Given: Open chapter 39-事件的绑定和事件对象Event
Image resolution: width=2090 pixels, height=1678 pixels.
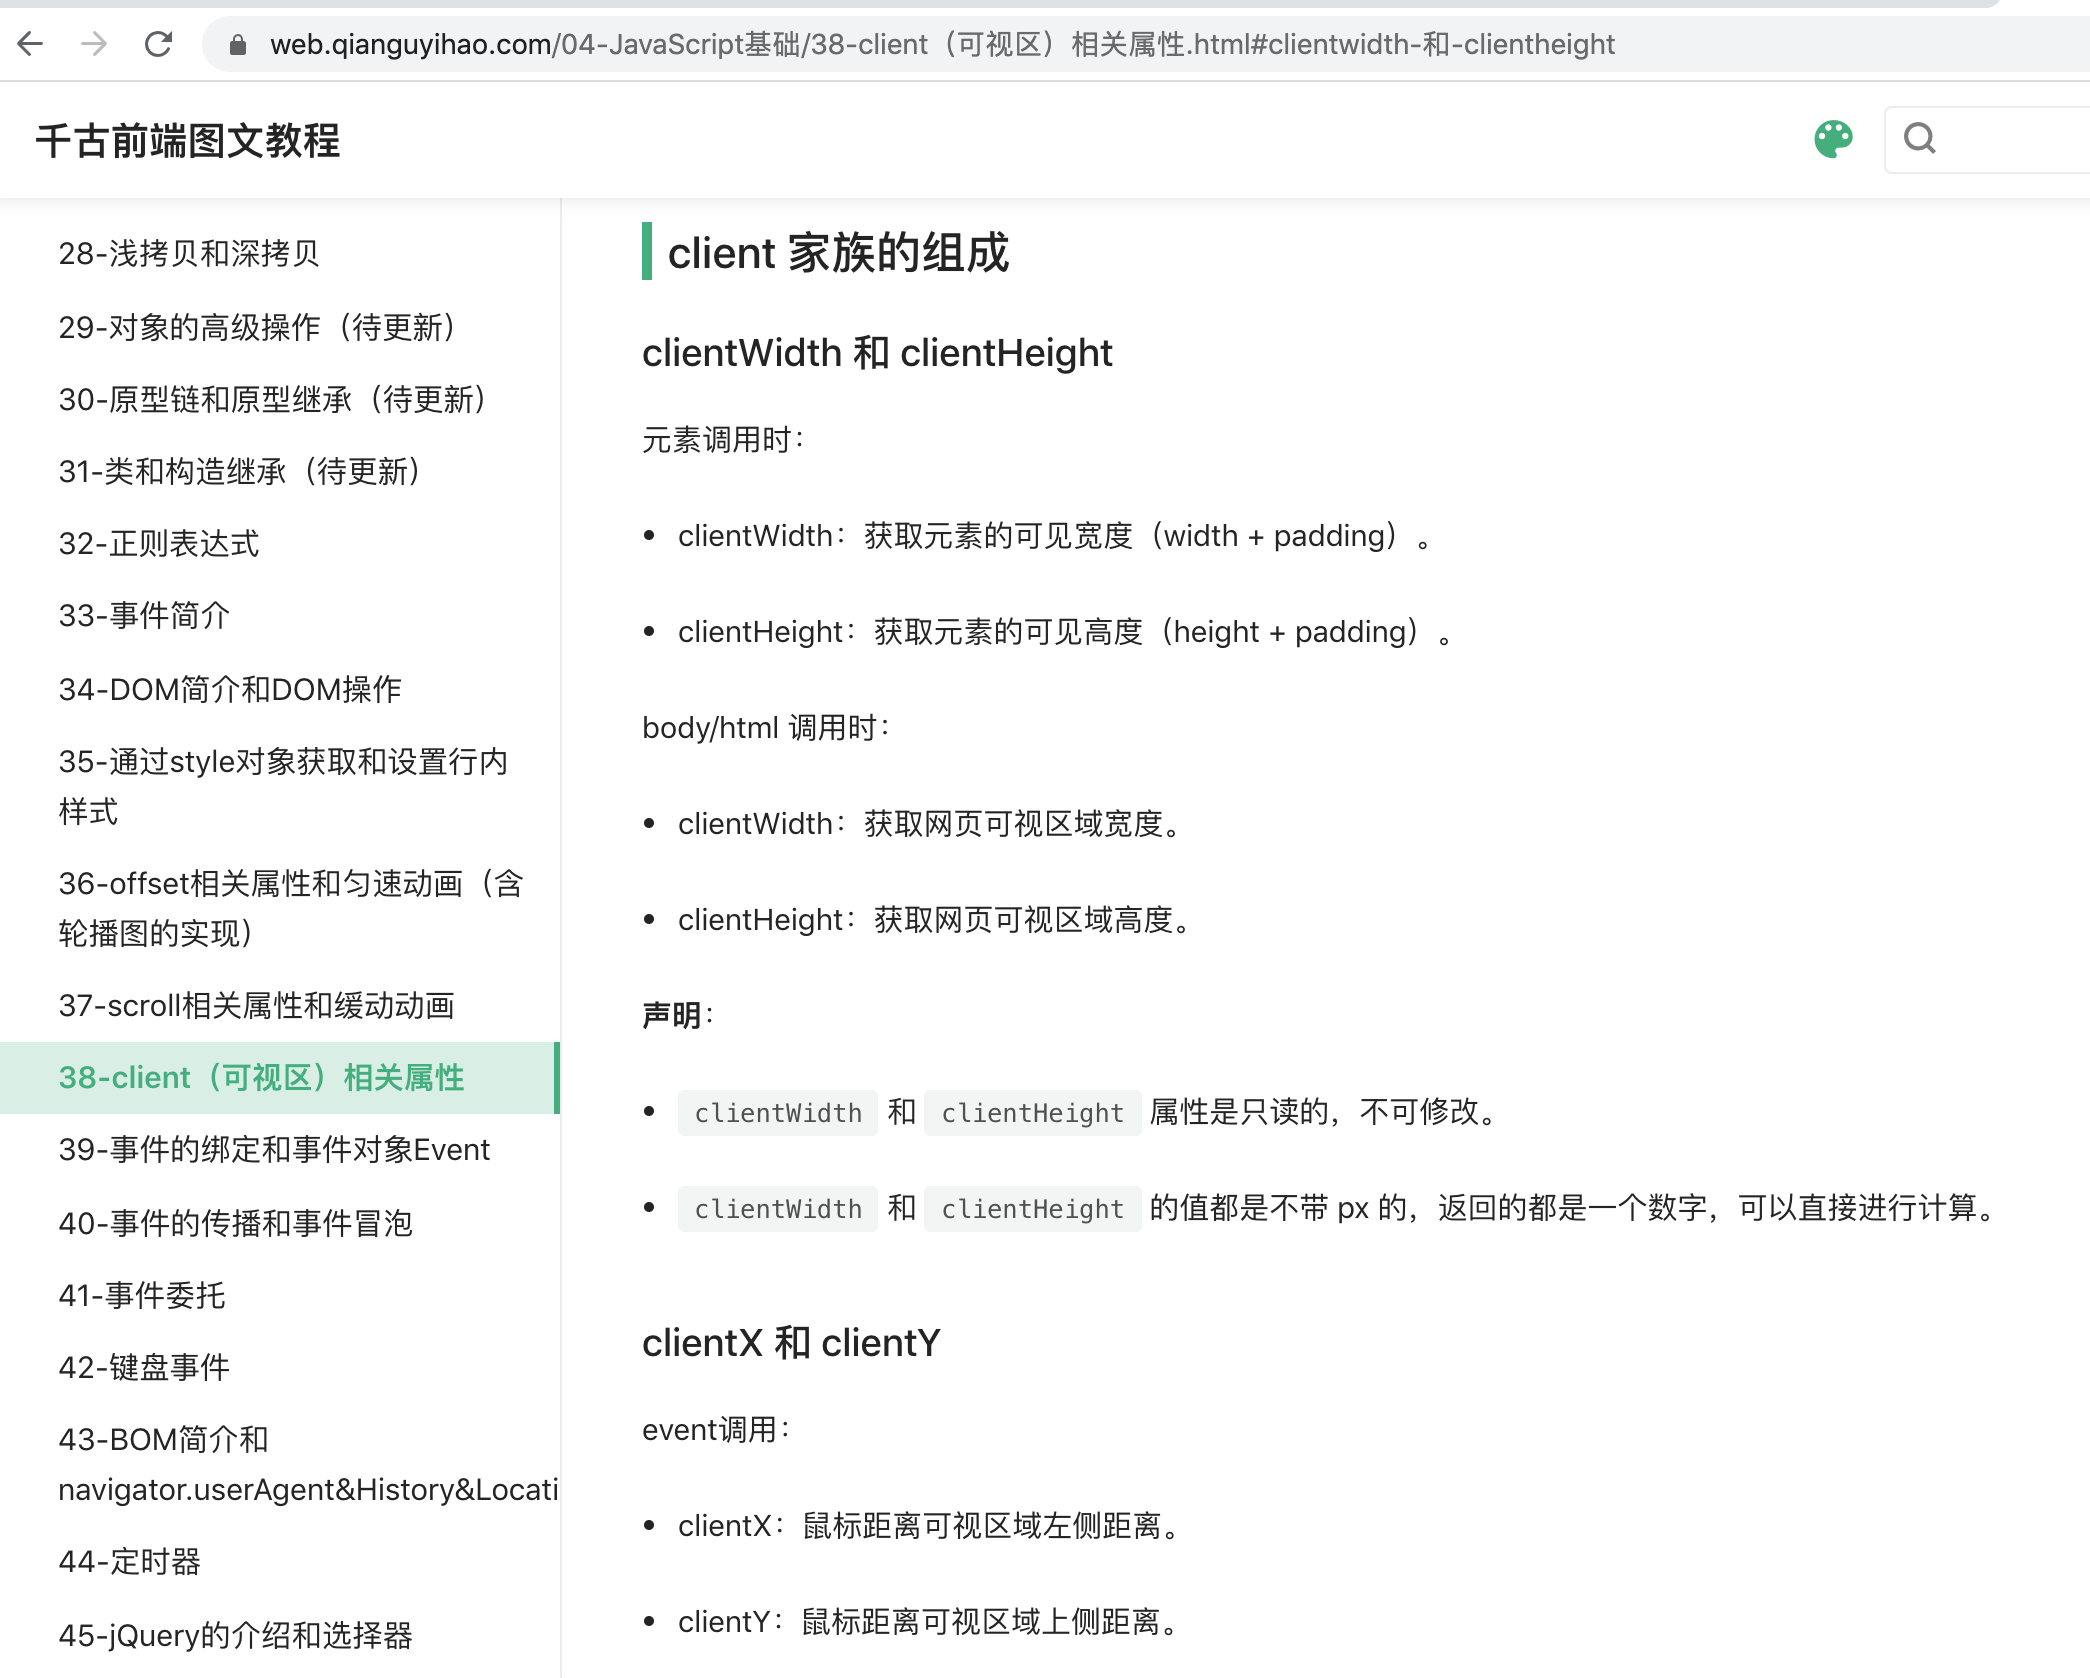Looking at the screenshot, I should pyautogui.click(x=274, y=1150).
